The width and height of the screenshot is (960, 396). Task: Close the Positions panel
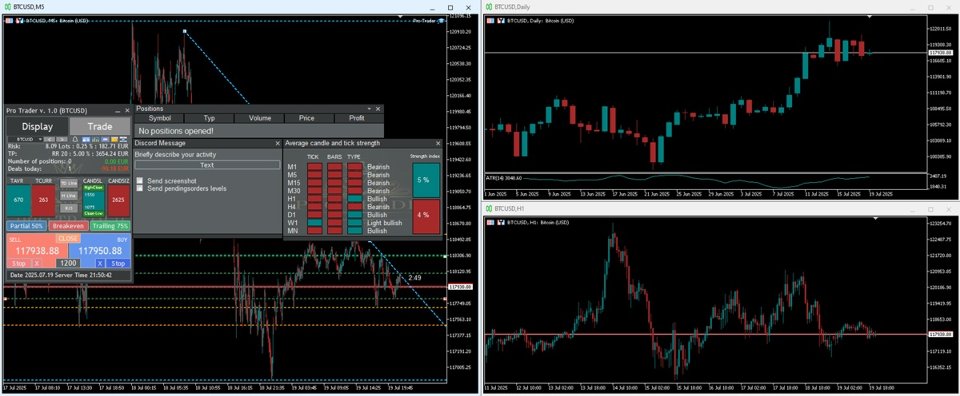point(378,109)
